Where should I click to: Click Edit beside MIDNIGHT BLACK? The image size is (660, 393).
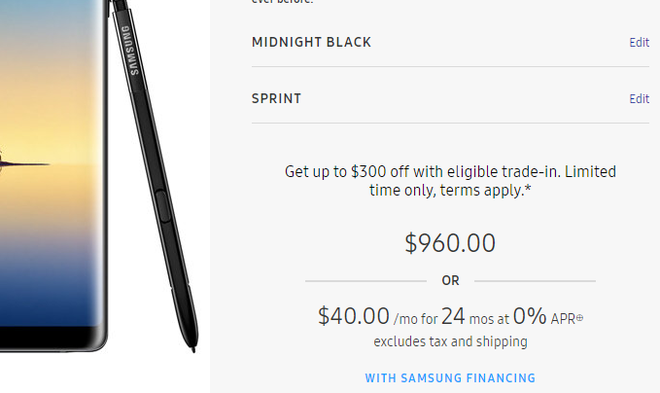click(639, 42)
